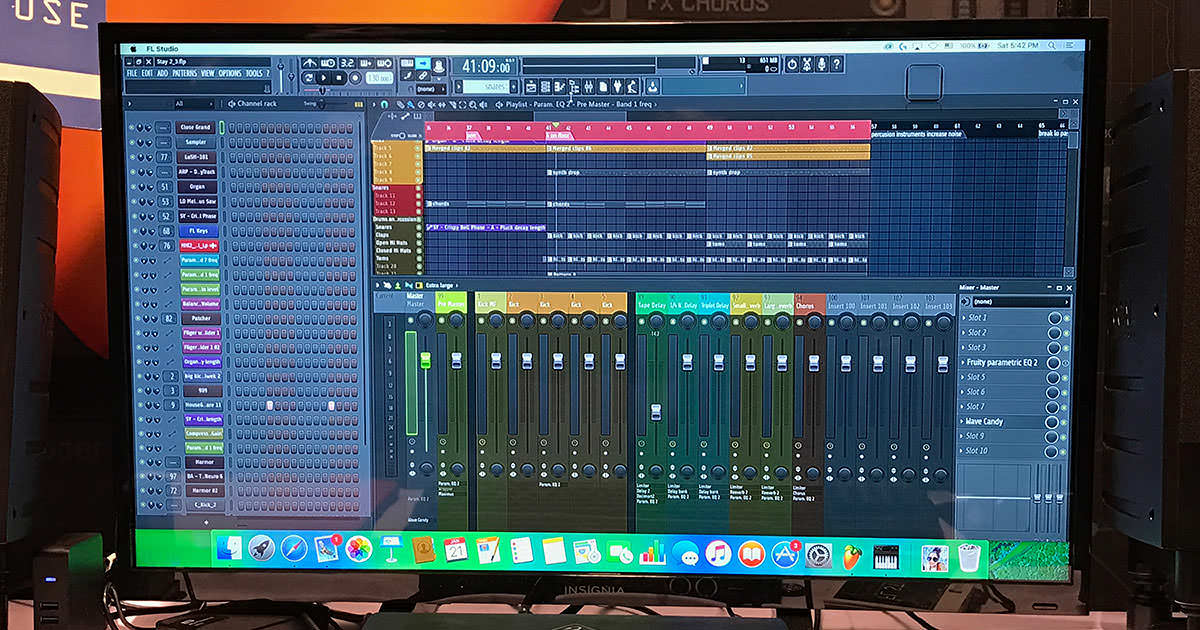The image size is (1200, 630).
Task: Click the percussion instruments increase noise marker
Action: tap(916, 133)
